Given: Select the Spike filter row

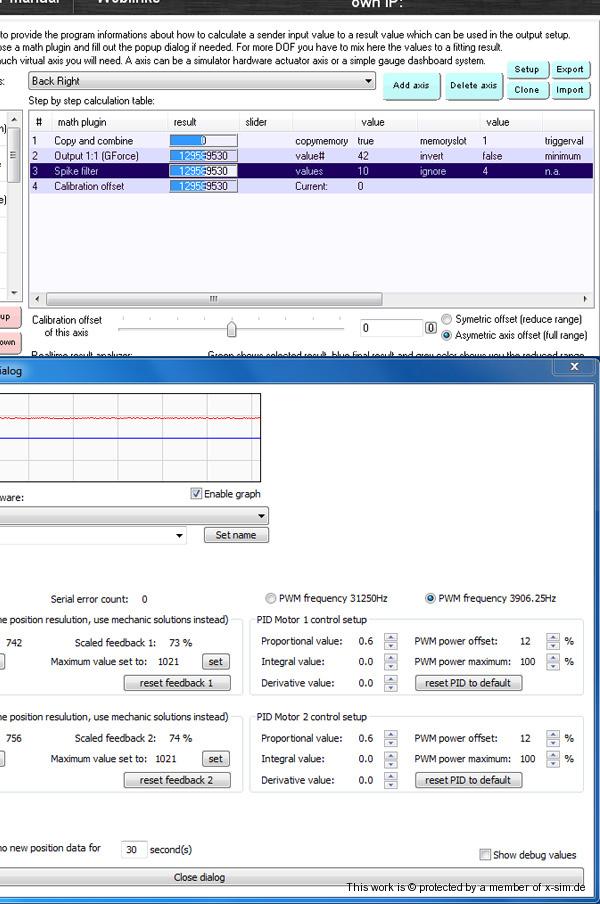Looking at the screenshot, I should [76, 171].
